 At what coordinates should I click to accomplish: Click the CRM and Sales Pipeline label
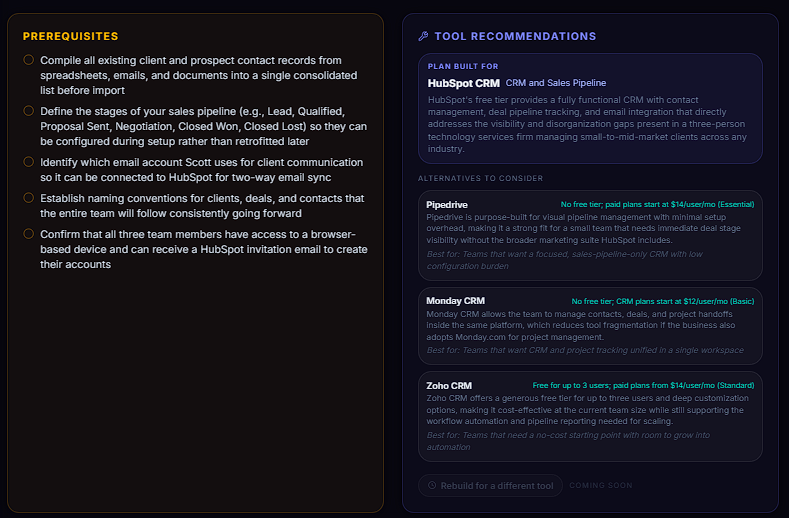tap(556, 83)
